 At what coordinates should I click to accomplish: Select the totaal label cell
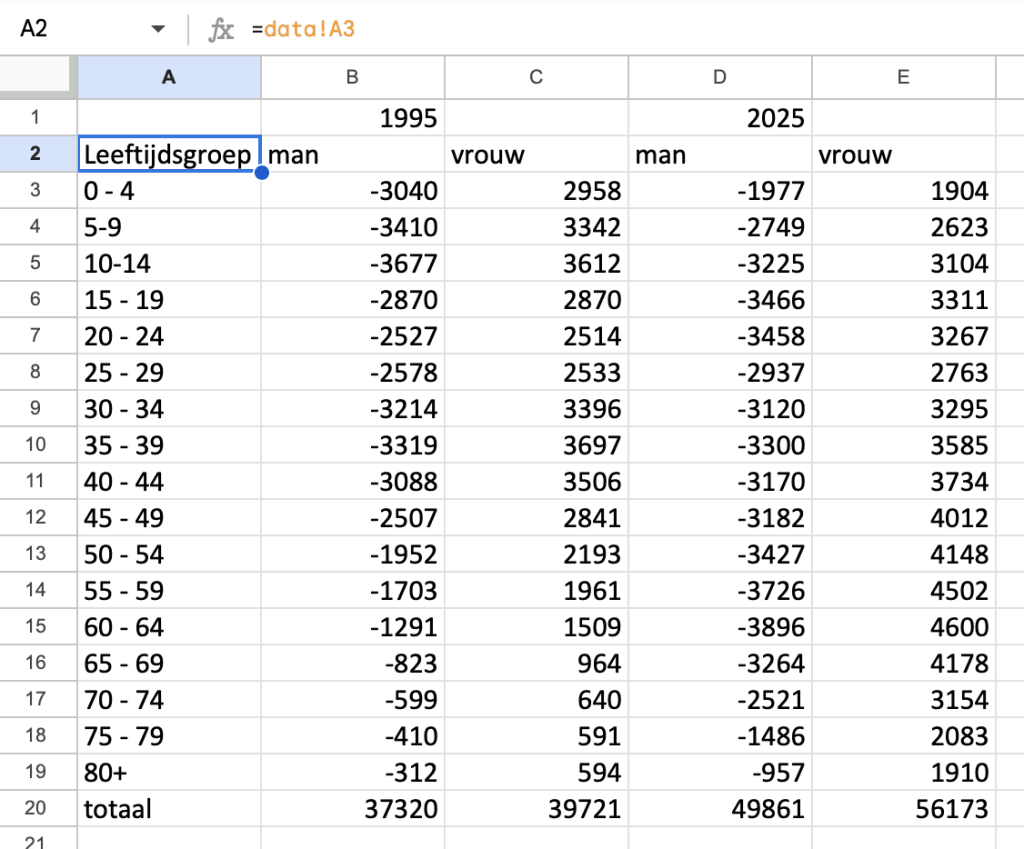click(169, 808)
